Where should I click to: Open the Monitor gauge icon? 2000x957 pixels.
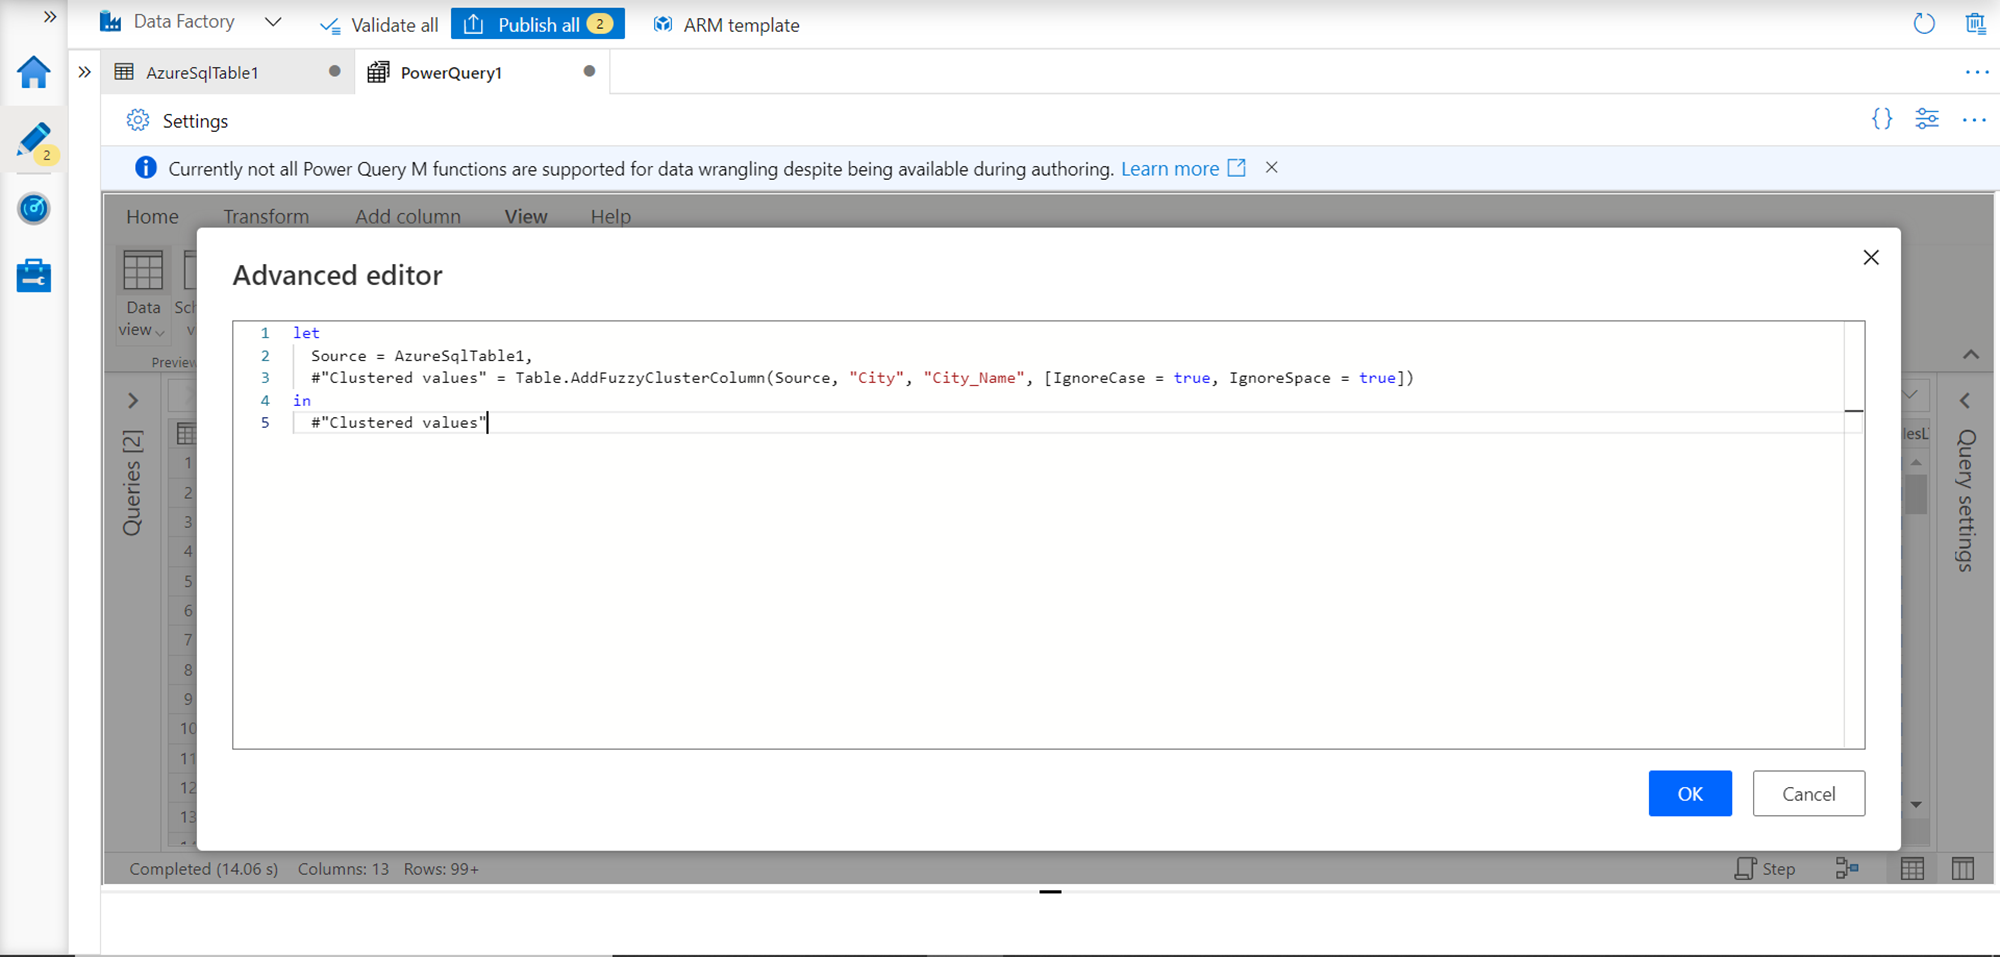coord(33,208)
